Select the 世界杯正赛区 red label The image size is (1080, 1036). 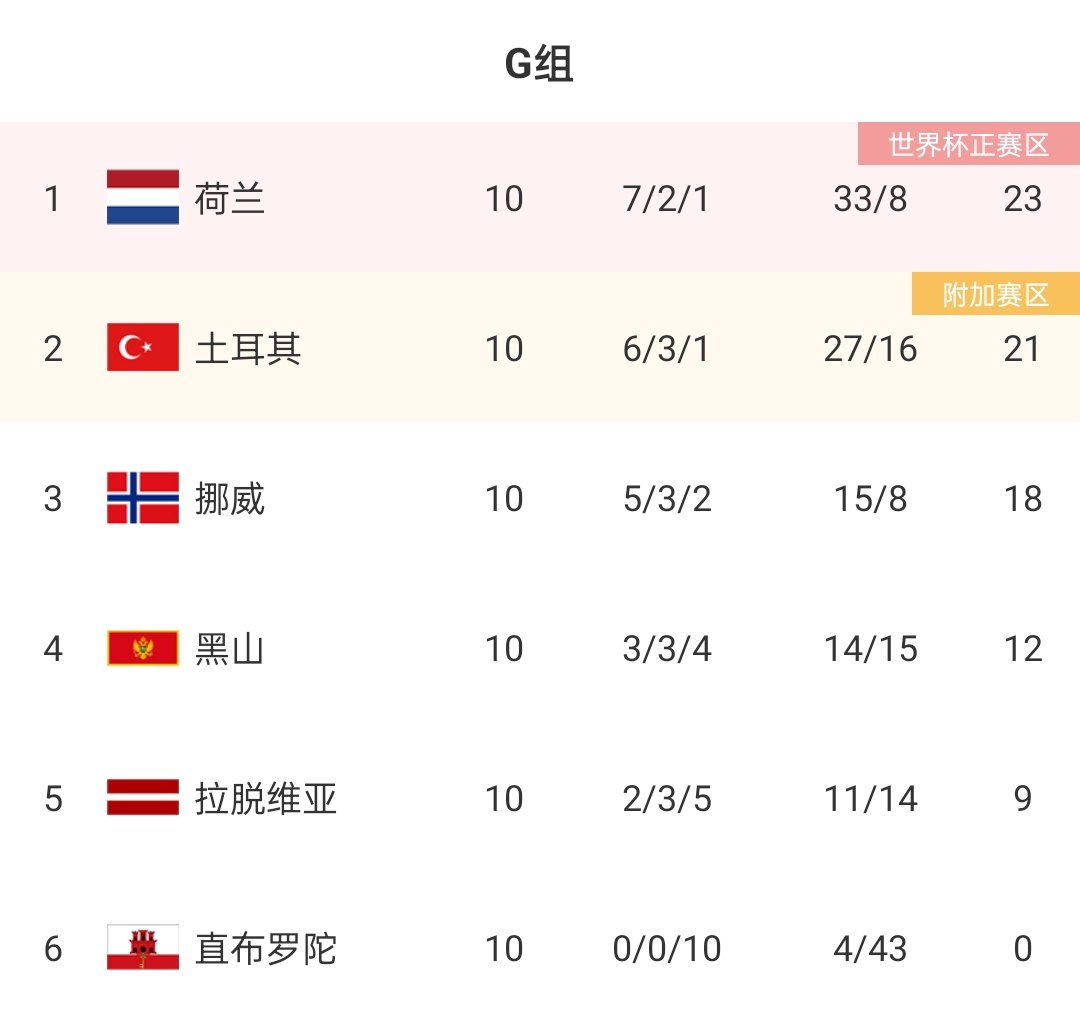pos(968,144)
